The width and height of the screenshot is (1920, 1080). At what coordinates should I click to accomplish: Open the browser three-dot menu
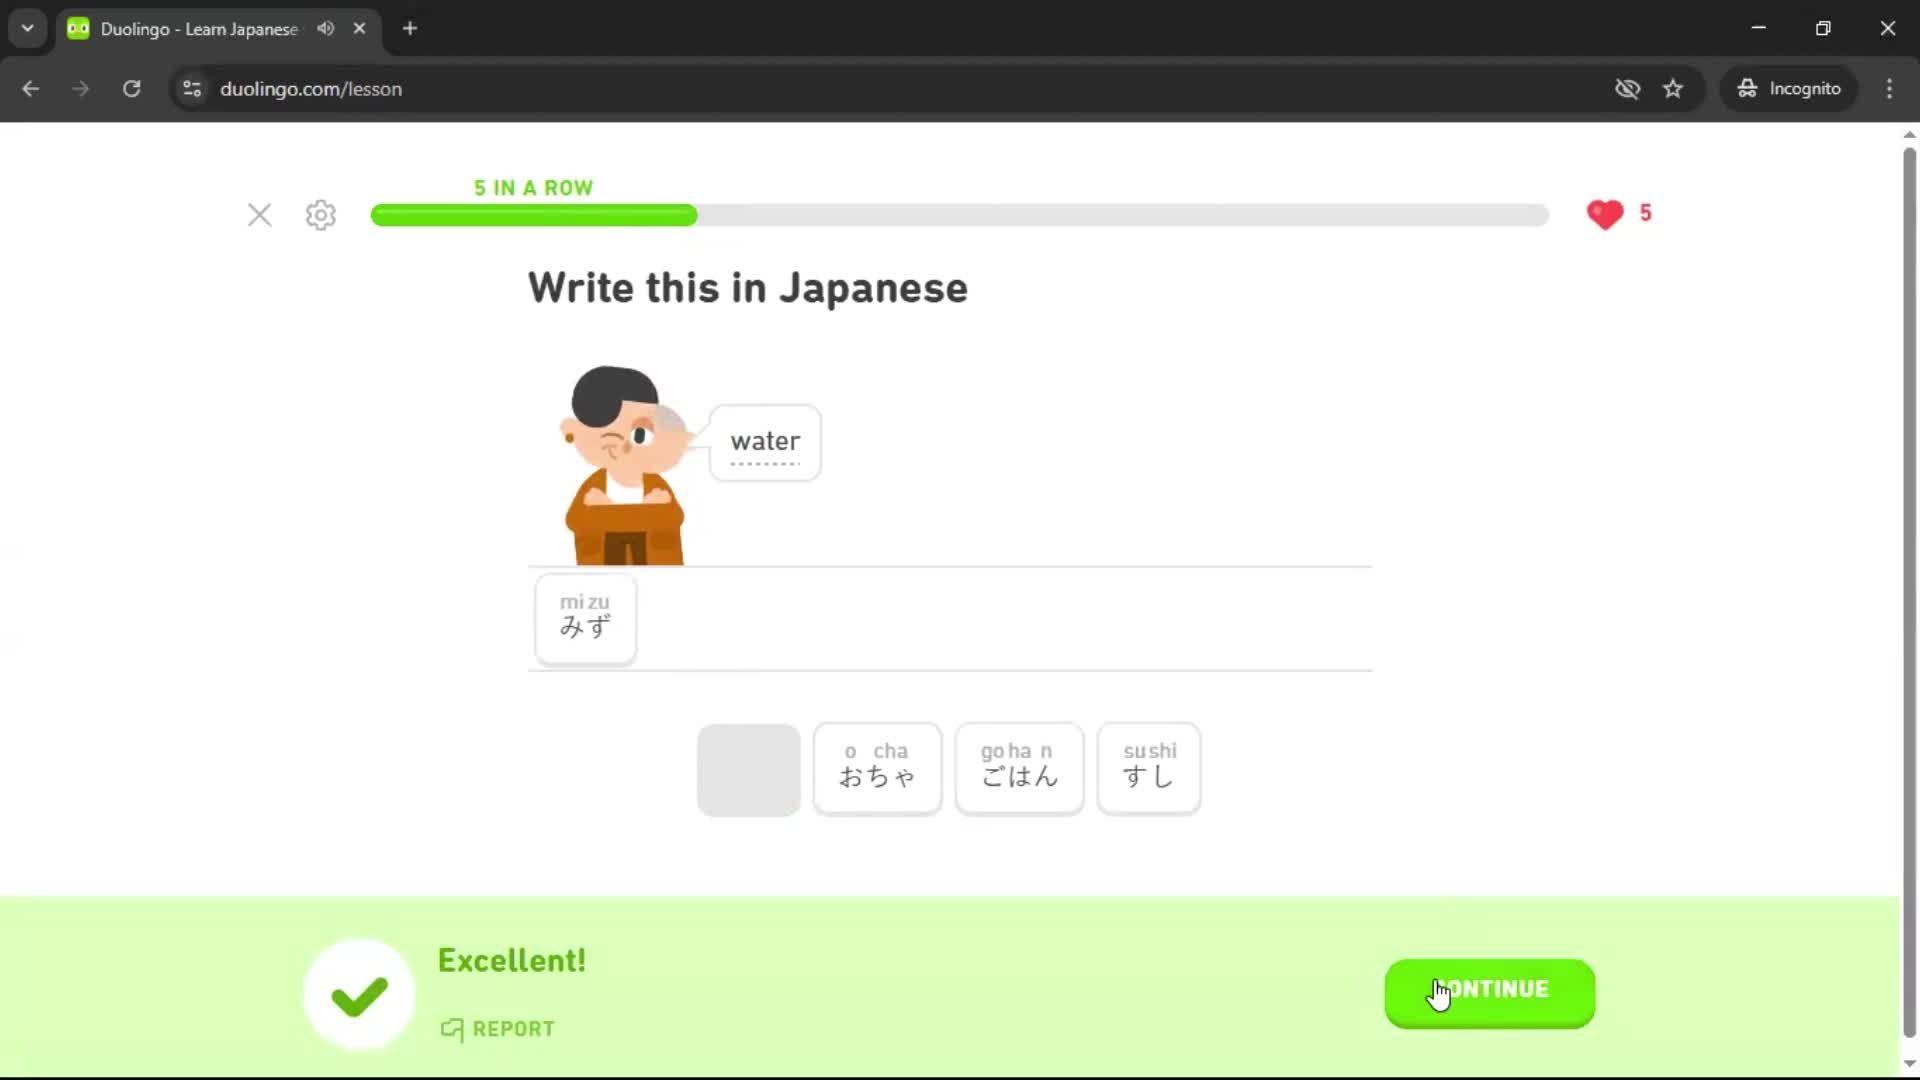point(1889,88)
